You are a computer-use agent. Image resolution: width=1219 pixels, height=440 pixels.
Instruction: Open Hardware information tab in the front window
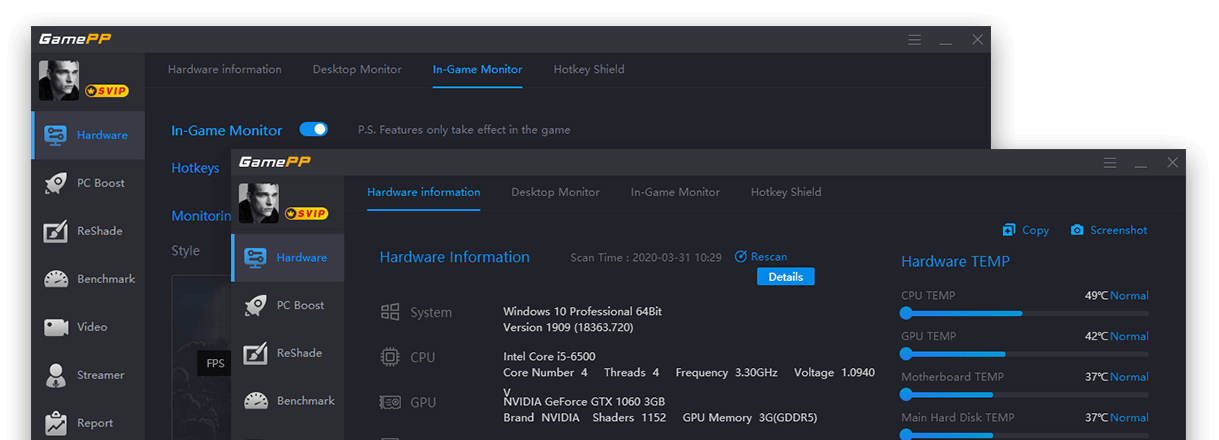coord(423,192)
